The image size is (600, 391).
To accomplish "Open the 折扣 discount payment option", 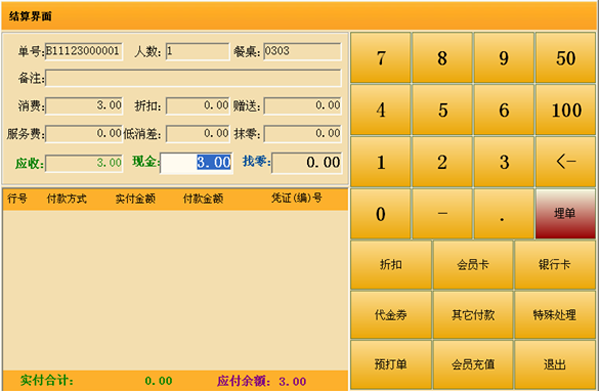I will [x=391, y=265].
